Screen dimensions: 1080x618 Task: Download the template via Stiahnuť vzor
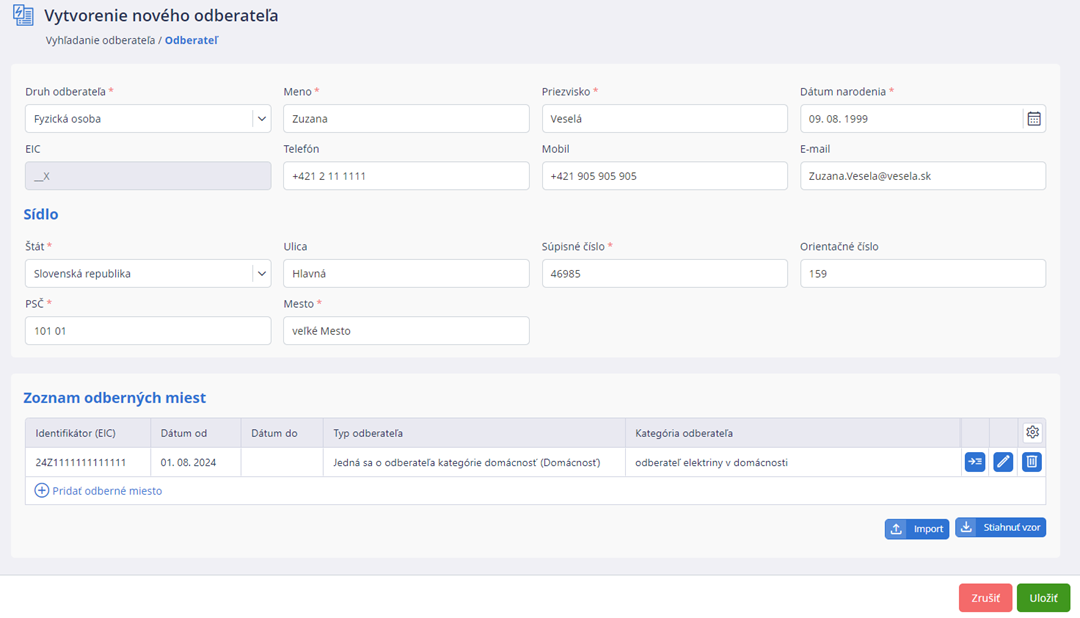tap(1000, 527)
